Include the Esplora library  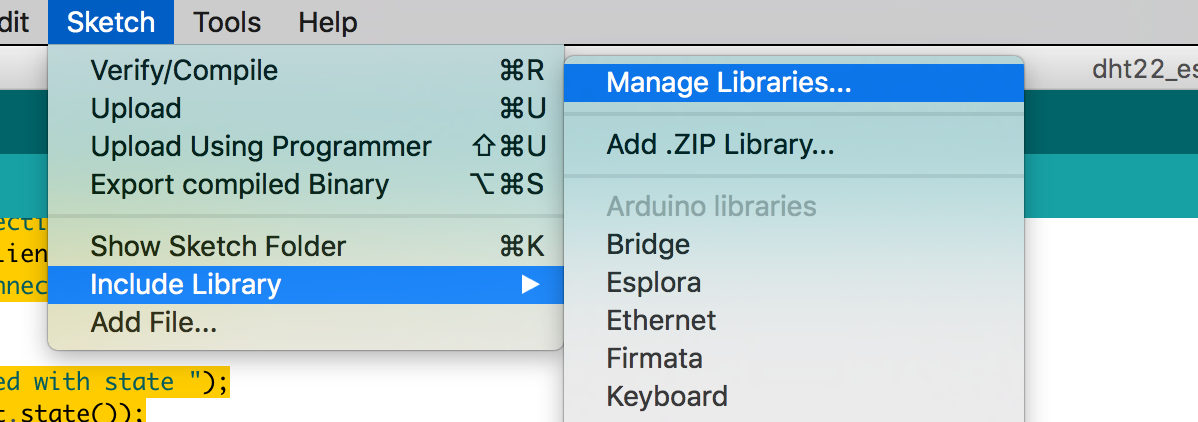pos(653,282)
